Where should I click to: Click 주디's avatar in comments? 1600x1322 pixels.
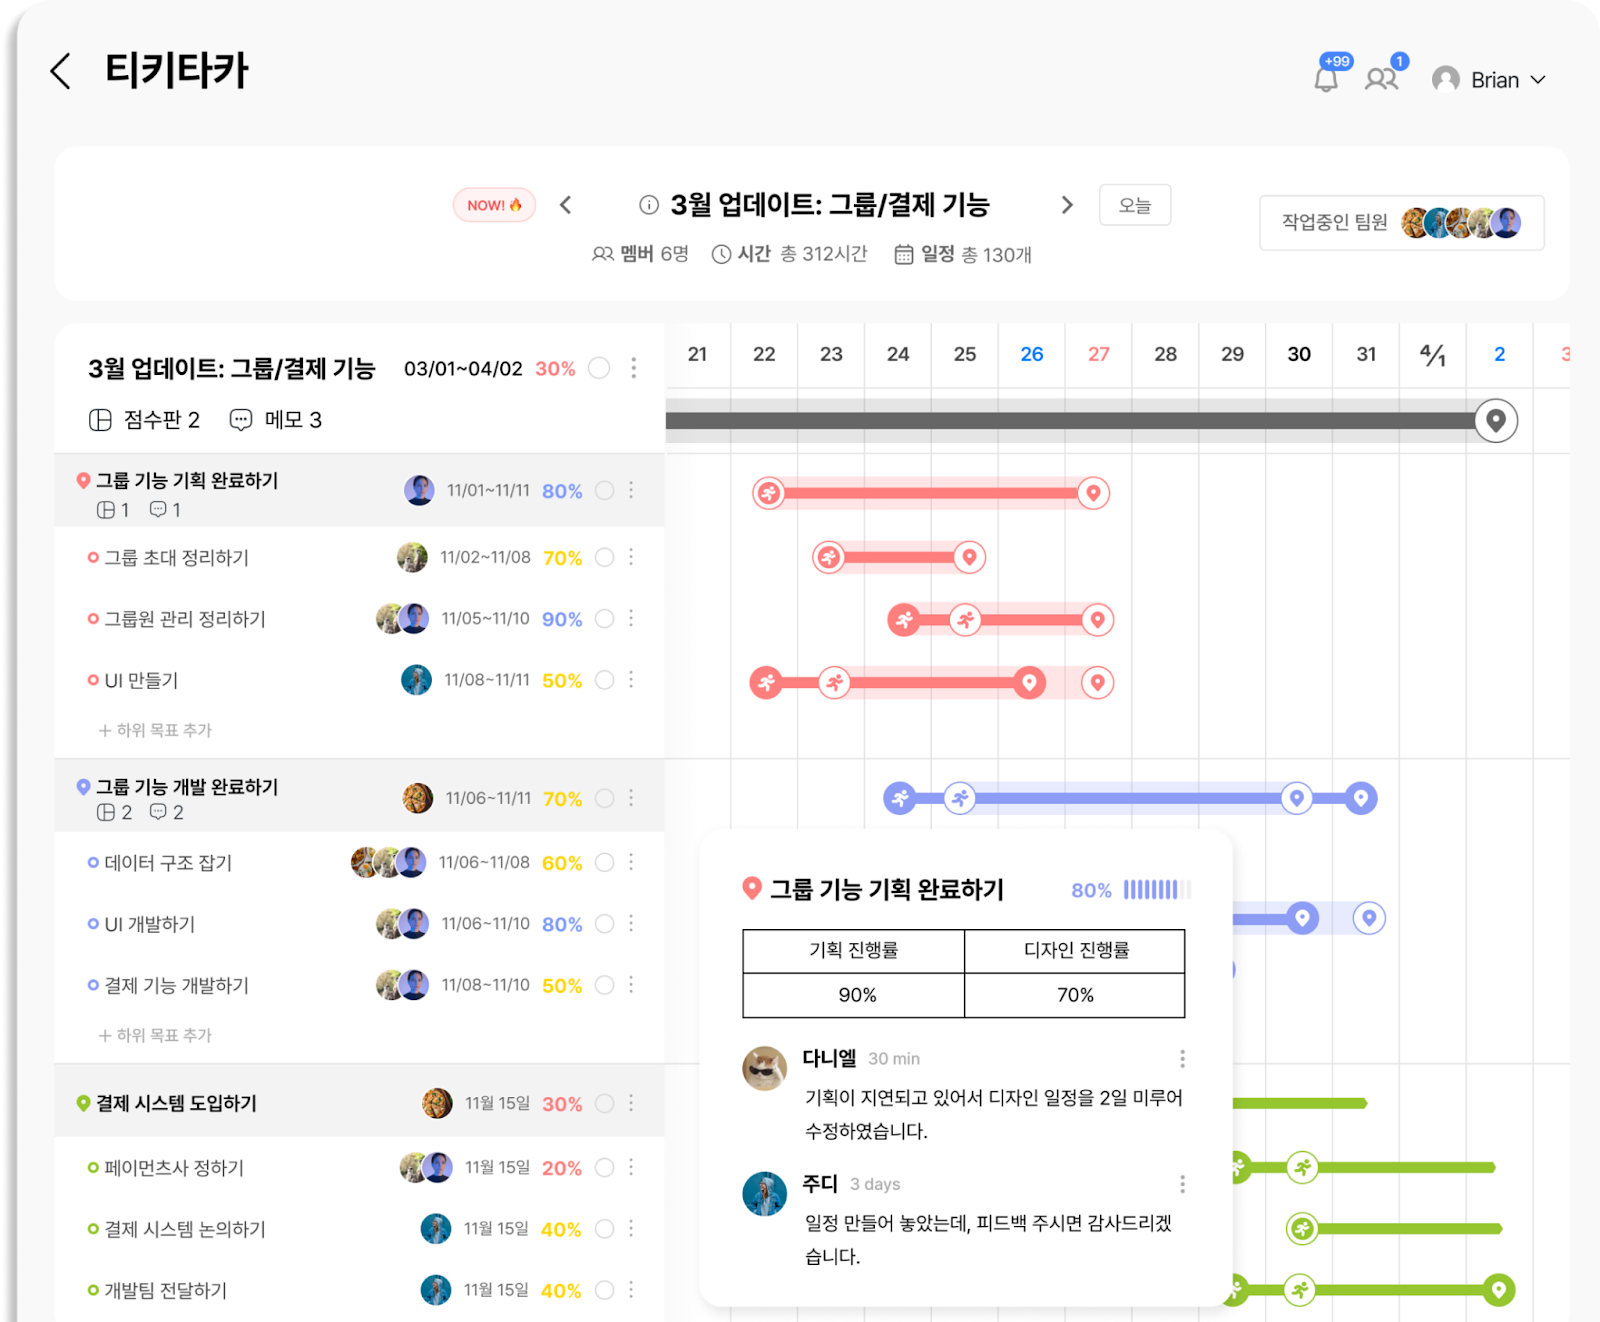(764, 1194)
